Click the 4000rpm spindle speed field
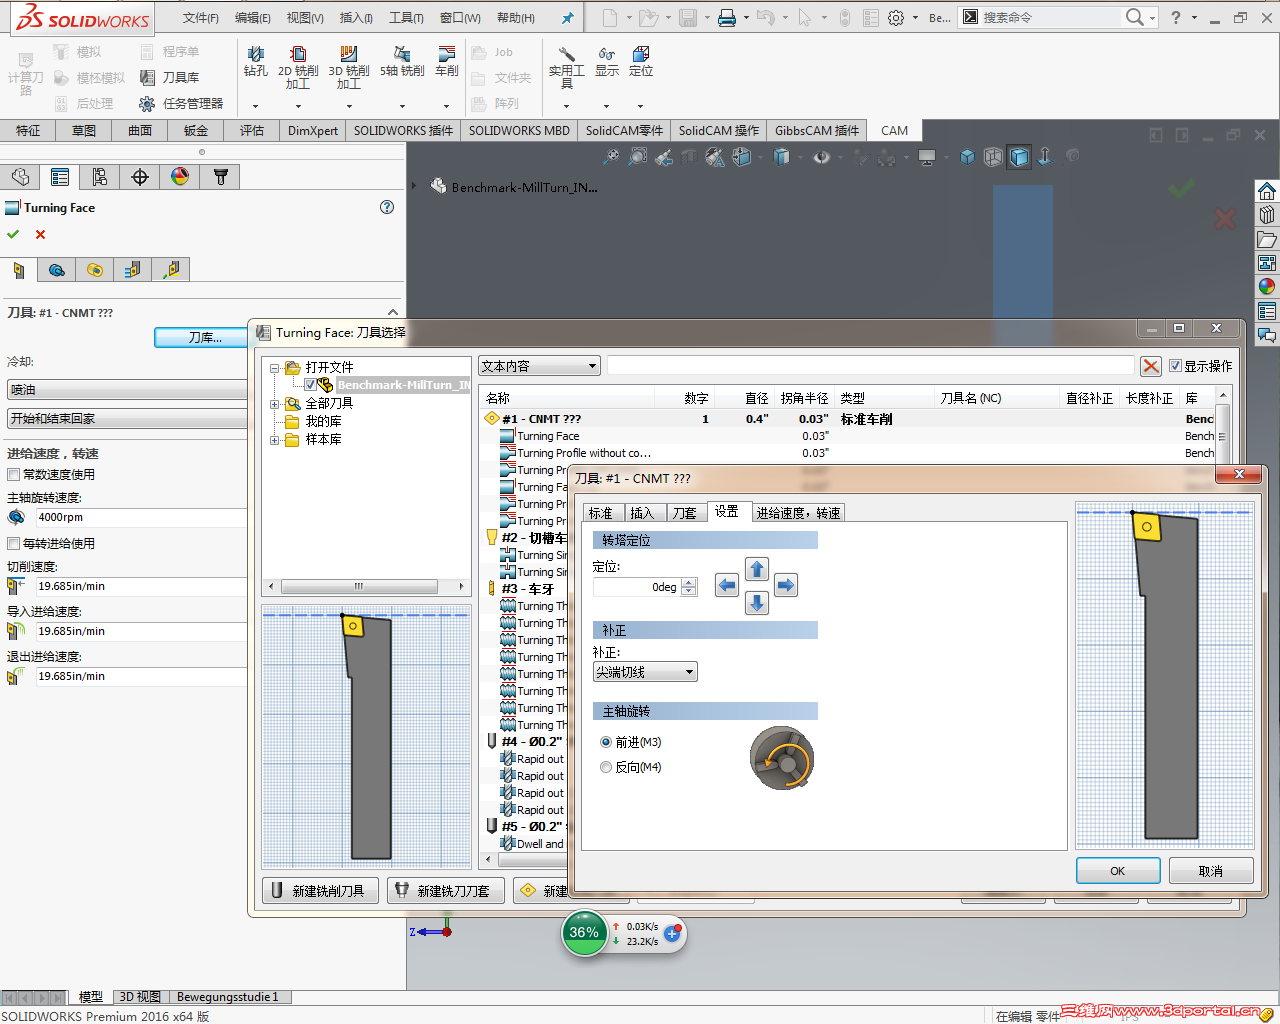This screenshot has height=1024, width=1280. tap(140, 518)
